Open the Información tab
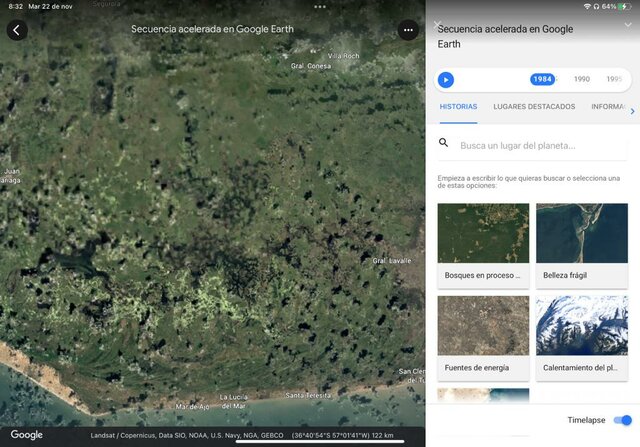This screenshot has height=447, width=640. (608, 107)
